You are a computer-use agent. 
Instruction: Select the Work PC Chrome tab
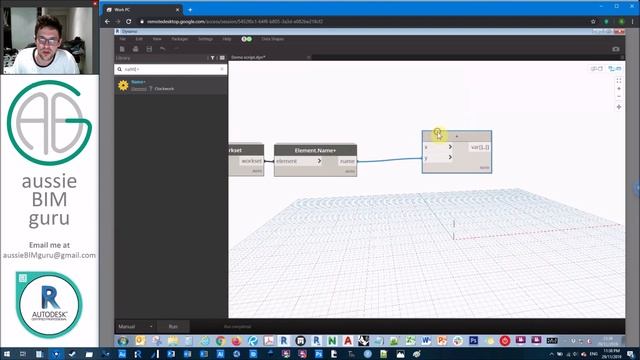(x=141, y=9)
